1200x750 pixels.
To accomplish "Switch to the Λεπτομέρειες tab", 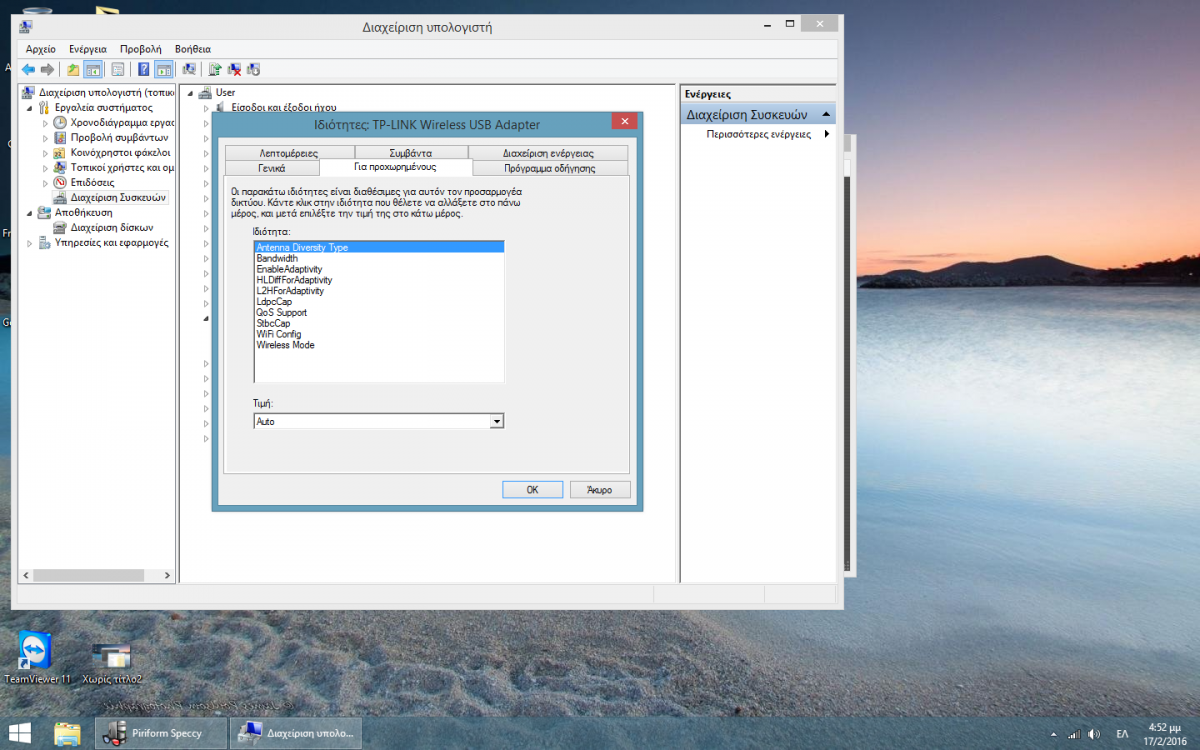I will point(288,153).
